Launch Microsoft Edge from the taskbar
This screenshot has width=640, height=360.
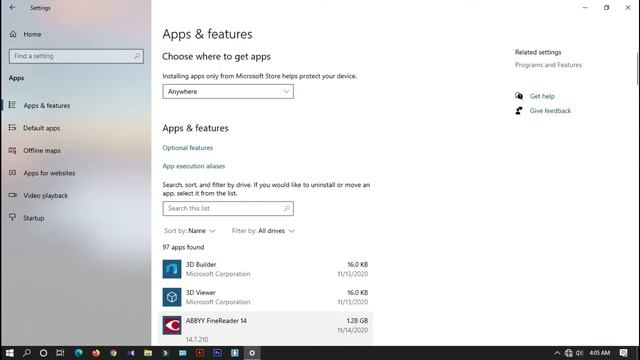coord(78,353)
